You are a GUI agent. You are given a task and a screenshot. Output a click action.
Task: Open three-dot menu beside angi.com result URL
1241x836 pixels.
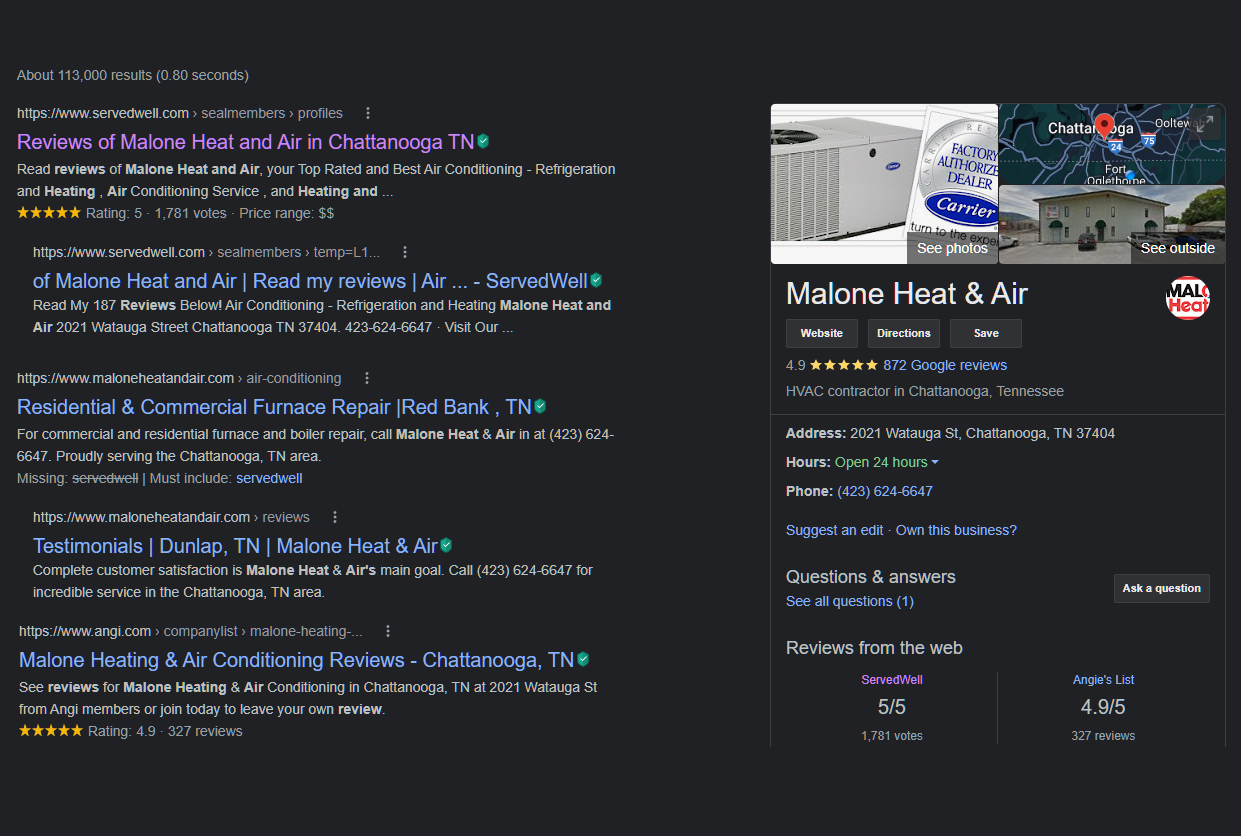388,631
